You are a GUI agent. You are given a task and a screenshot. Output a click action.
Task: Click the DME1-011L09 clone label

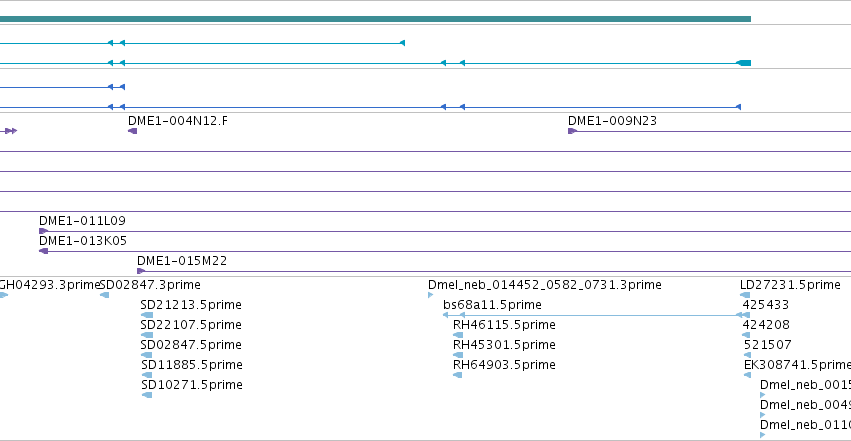tap(82, 221)
